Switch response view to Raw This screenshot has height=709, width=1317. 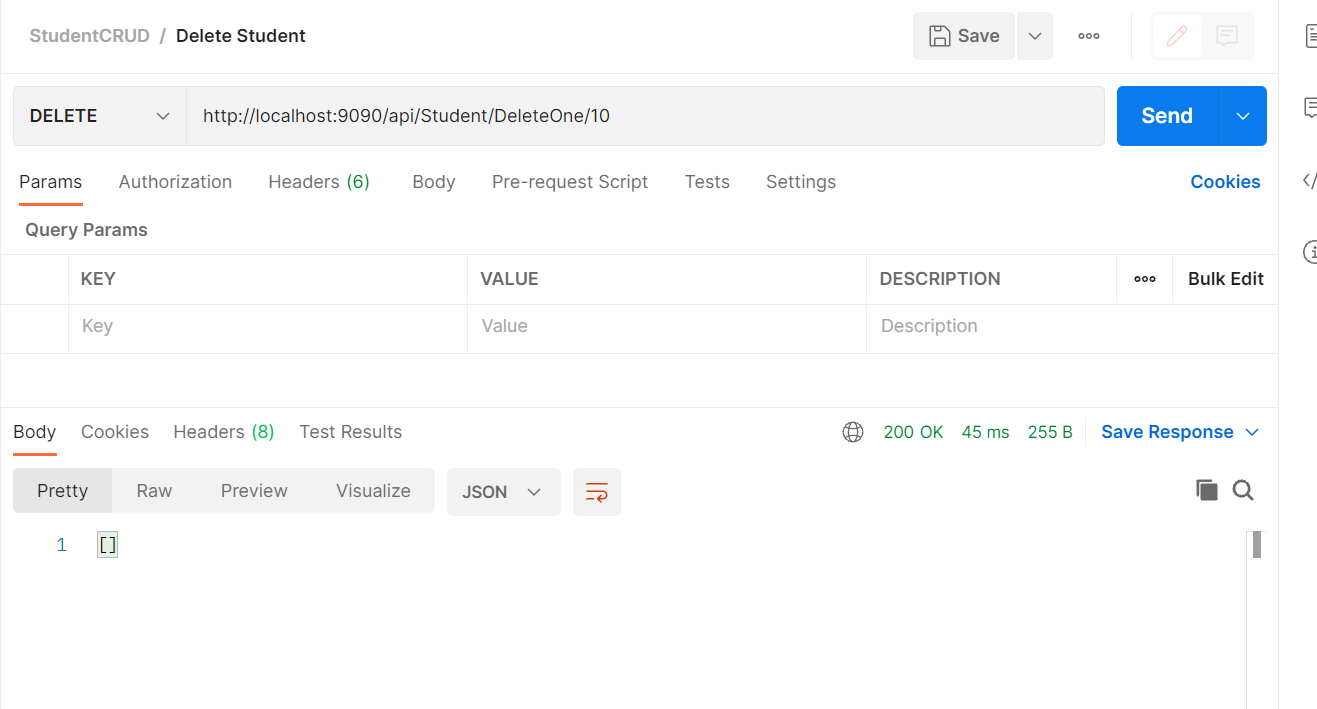(154, 490)
